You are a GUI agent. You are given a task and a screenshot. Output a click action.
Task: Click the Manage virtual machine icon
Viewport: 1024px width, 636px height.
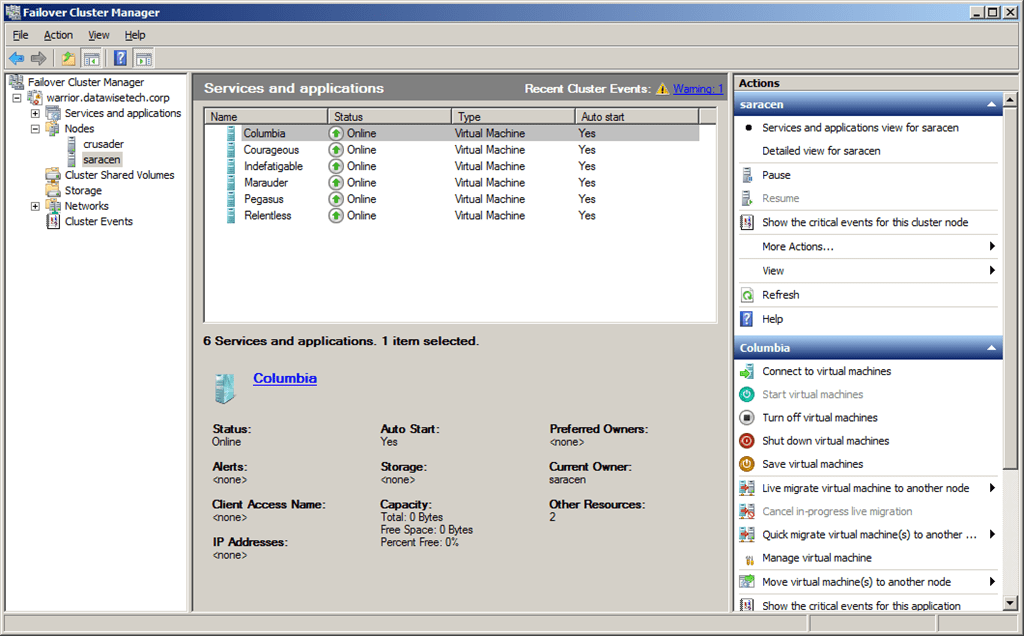[748, 559]
